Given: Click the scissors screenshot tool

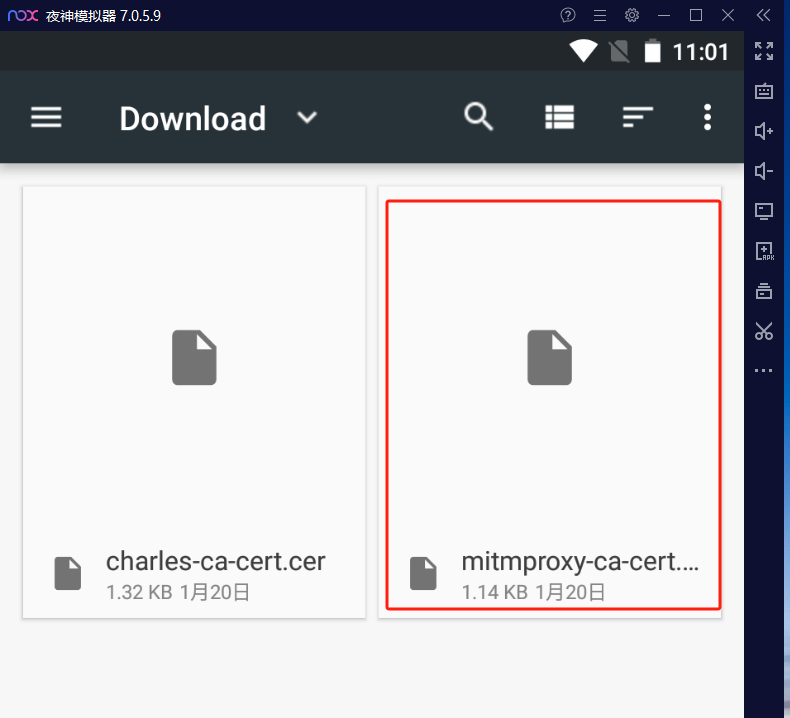Looking at the screenshot, I should click(x=764, y=331).
